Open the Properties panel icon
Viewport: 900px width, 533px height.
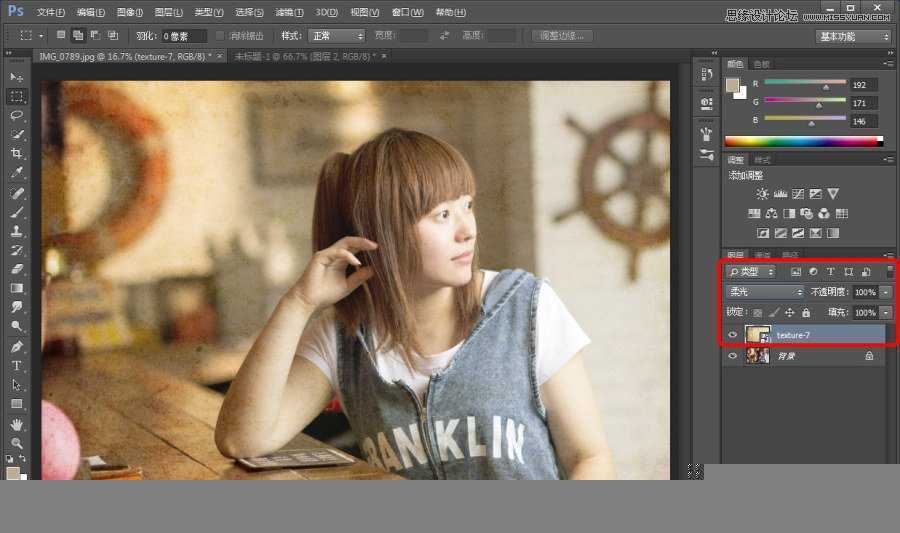pos(707,103)
